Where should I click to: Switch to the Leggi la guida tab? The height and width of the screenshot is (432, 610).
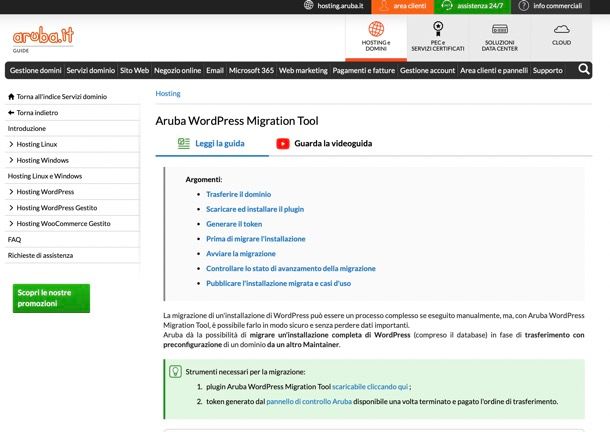[x=212, y=143]
